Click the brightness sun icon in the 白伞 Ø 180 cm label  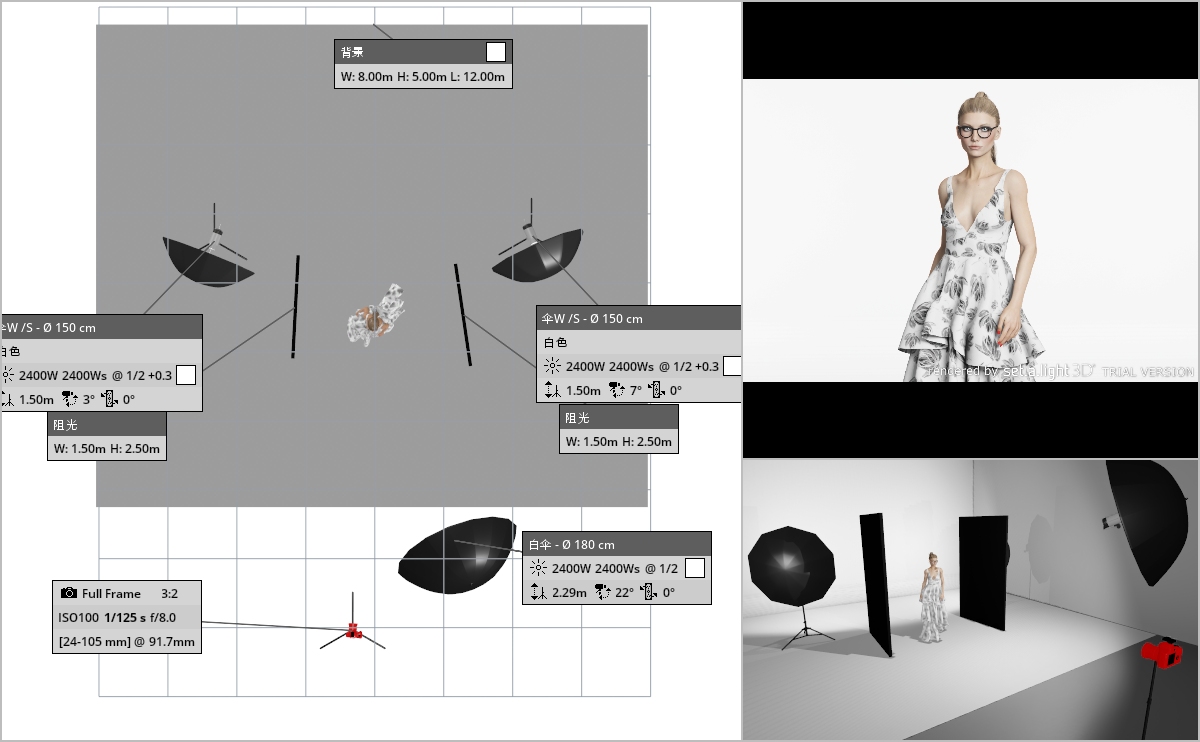click(x=538, y=568)
